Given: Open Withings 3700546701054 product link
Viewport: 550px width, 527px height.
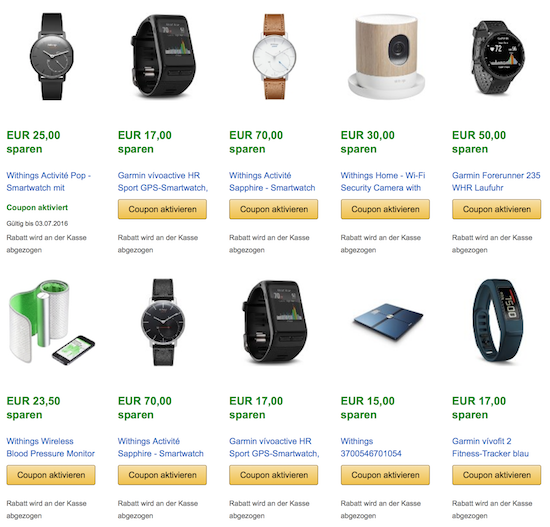Looking at the screenshot, I should 371,447.
